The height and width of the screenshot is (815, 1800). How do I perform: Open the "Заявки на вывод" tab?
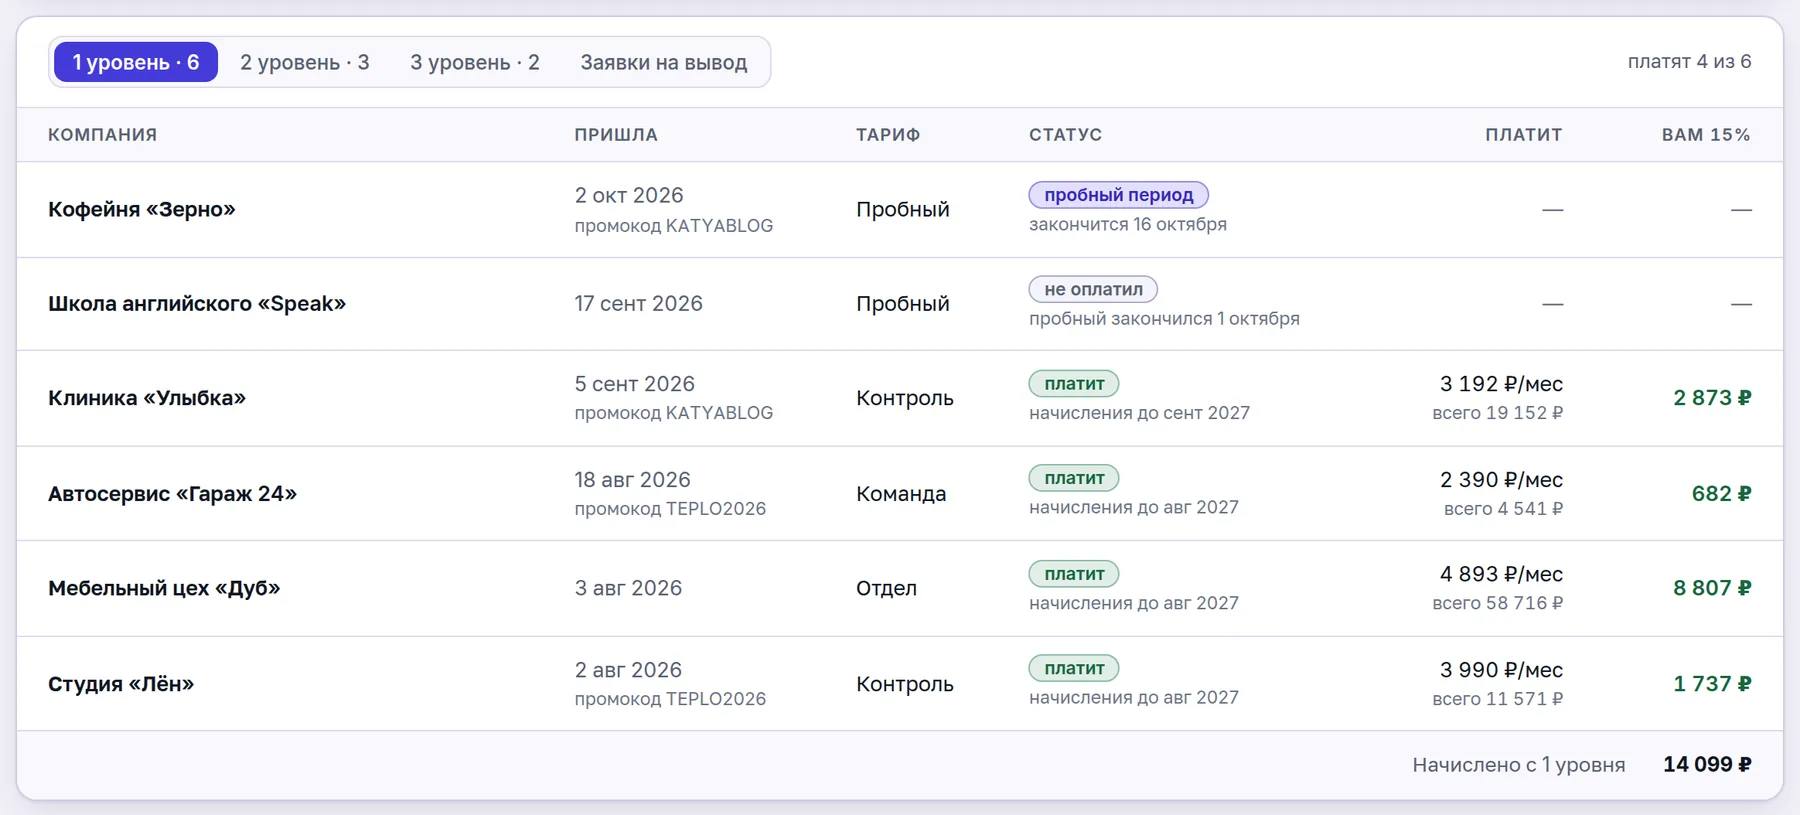[x=664, y=62]
